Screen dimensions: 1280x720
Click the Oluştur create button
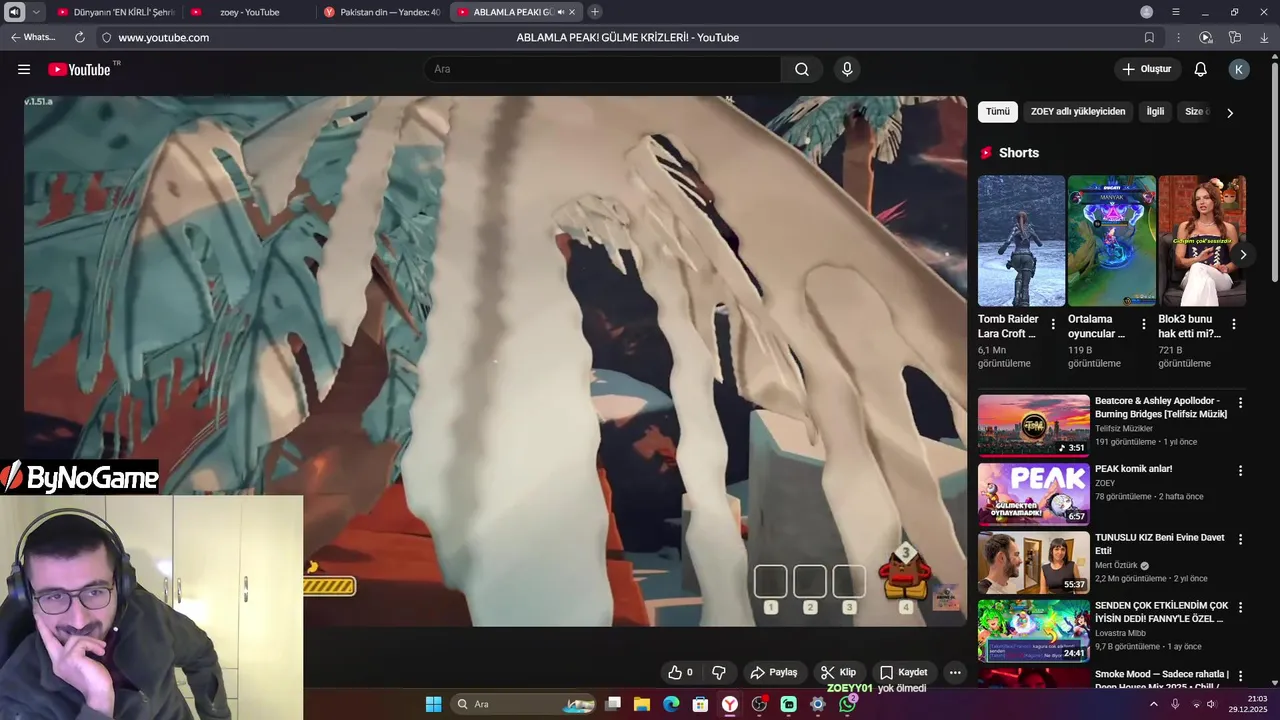[x=1146, y=69]
